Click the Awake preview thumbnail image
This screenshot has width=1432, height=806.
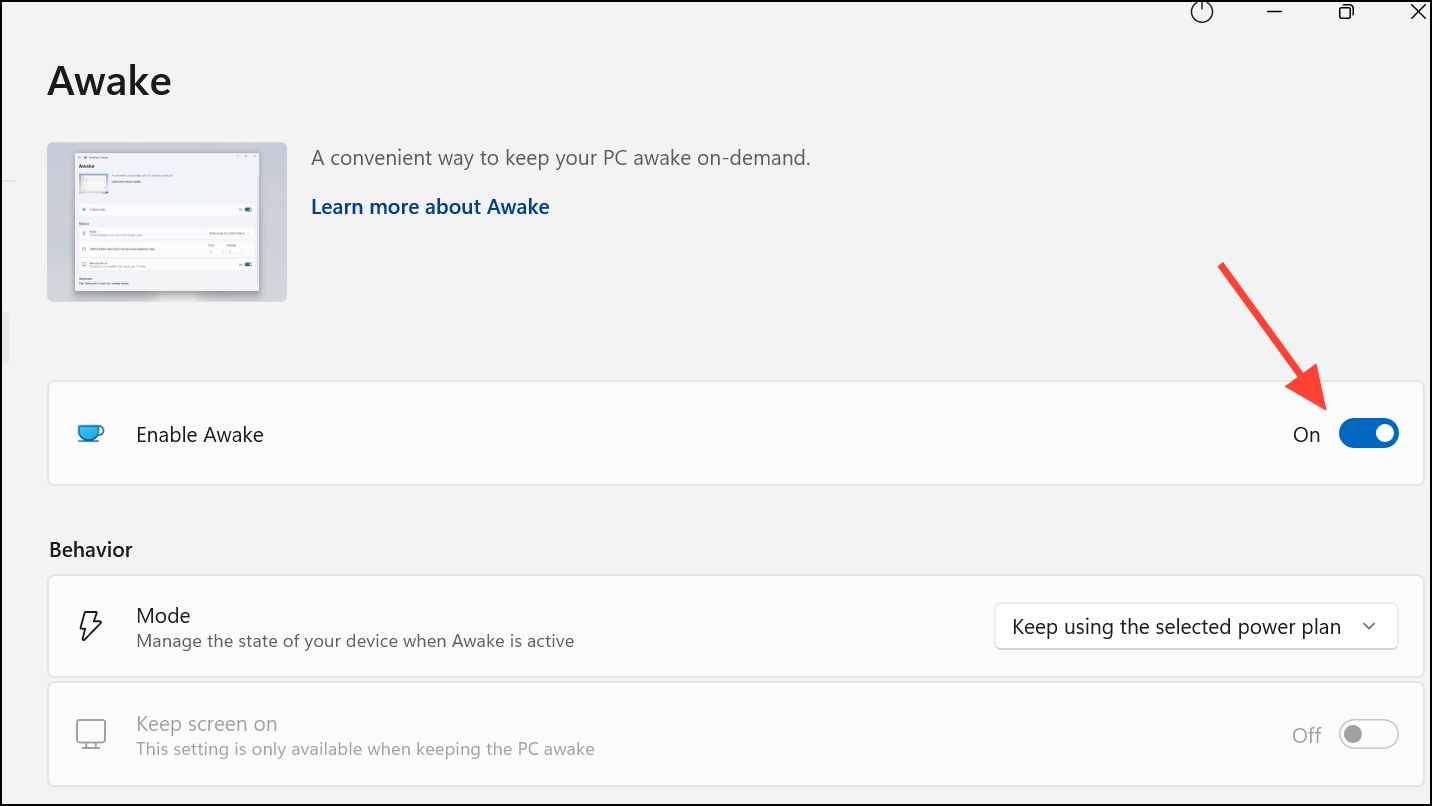pos(167,222)
